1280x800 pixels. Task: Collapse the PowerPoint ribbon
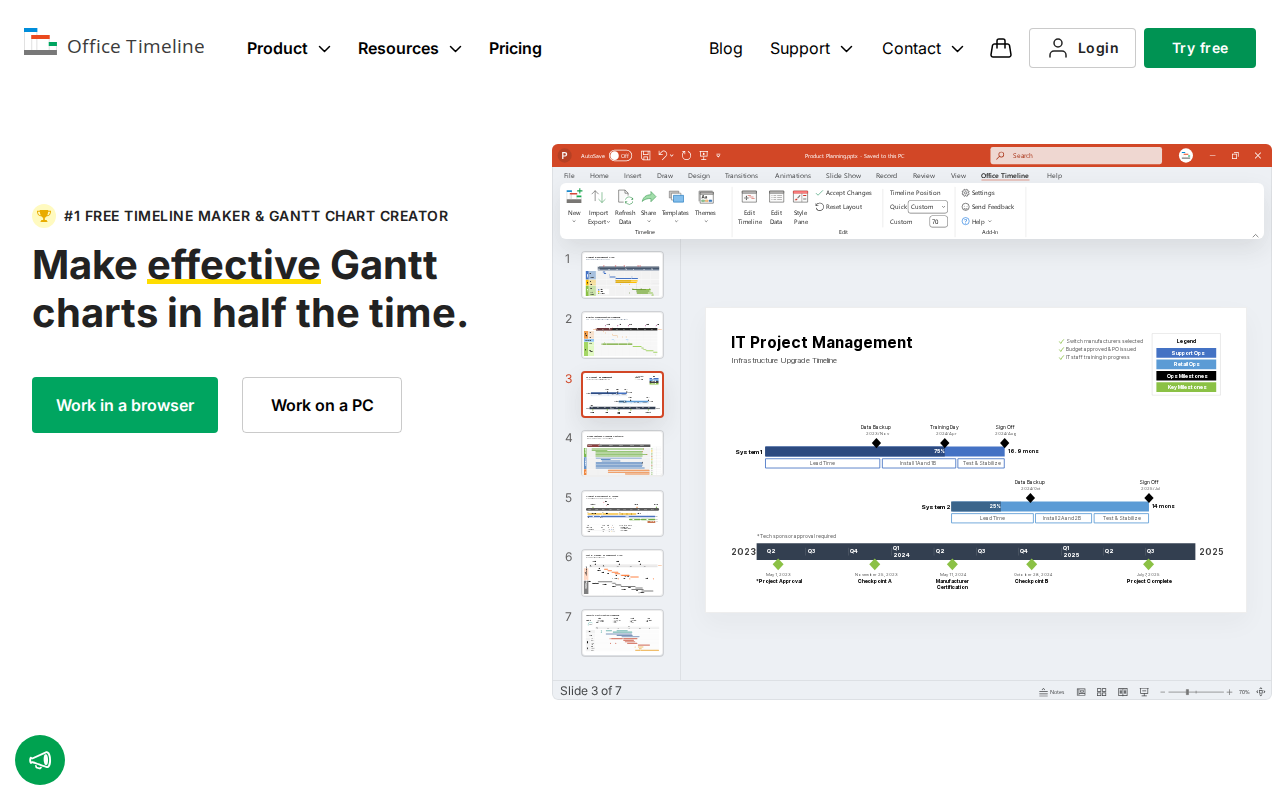click(x=1256, y=234)
